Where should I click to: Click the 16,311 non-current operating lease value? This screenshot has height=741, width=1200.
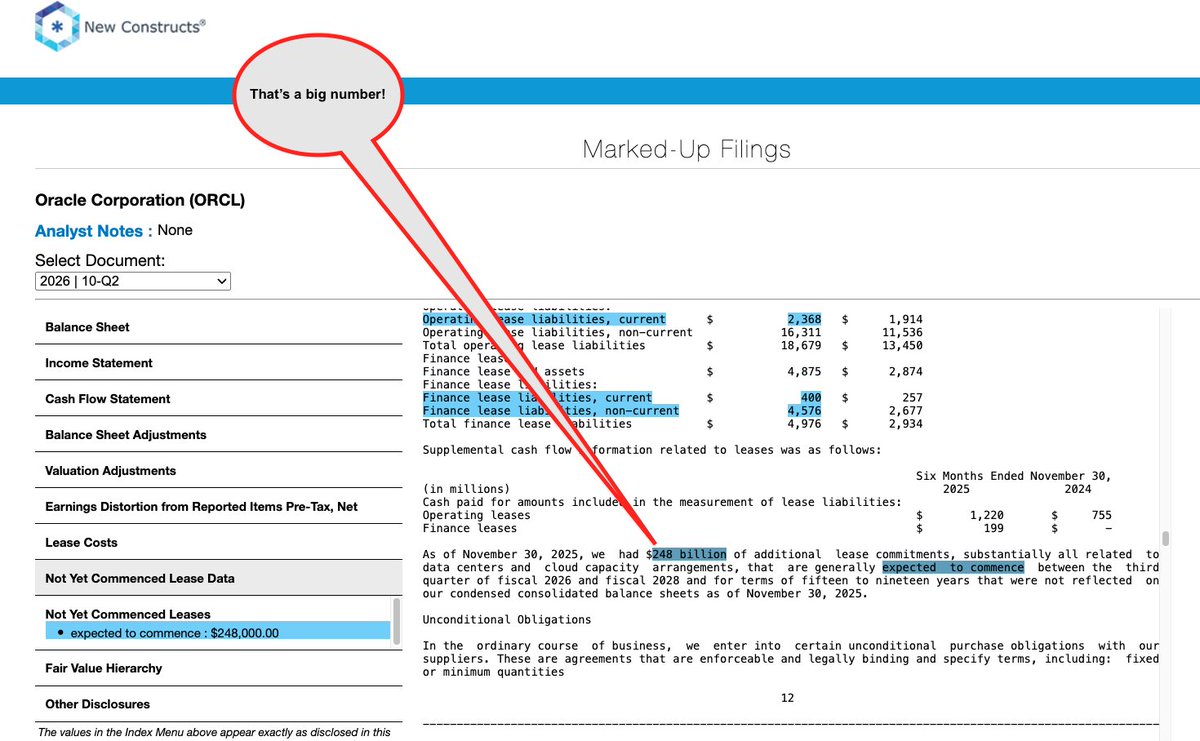coord(801,332)
